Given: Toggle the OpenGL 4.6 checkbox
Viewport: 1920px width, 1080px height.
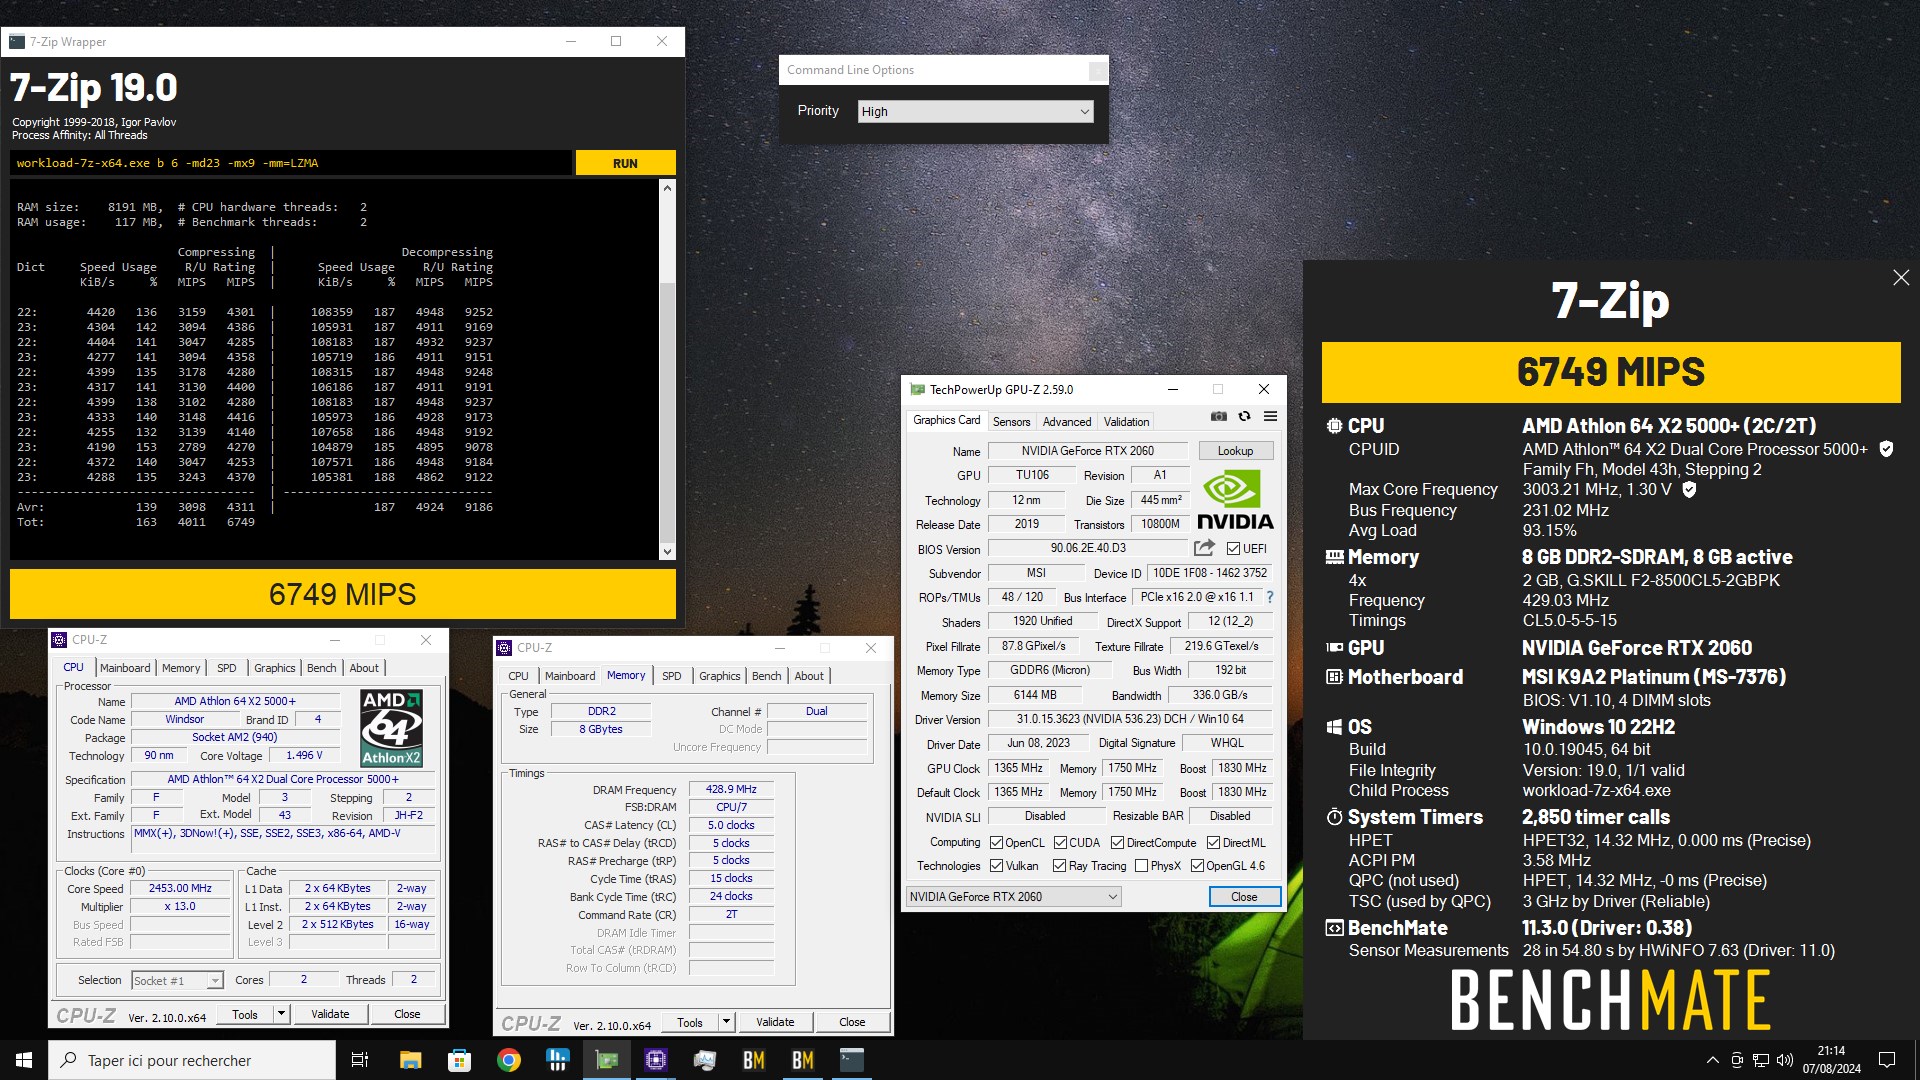Looking at the screenshot, I should pos(1197,866).
